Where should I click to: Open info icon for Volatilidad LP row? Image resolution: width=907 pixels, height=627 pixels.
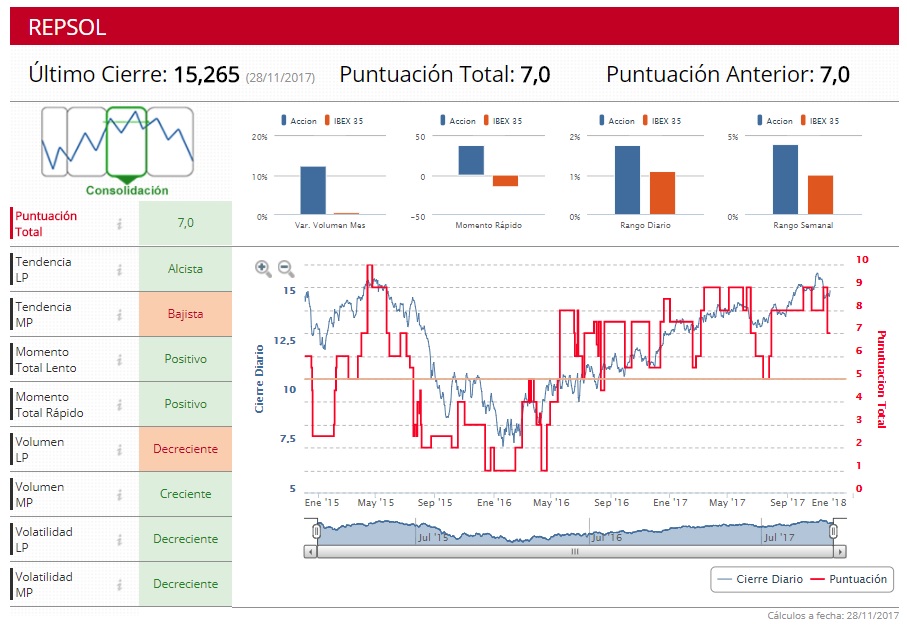(120, 540)
